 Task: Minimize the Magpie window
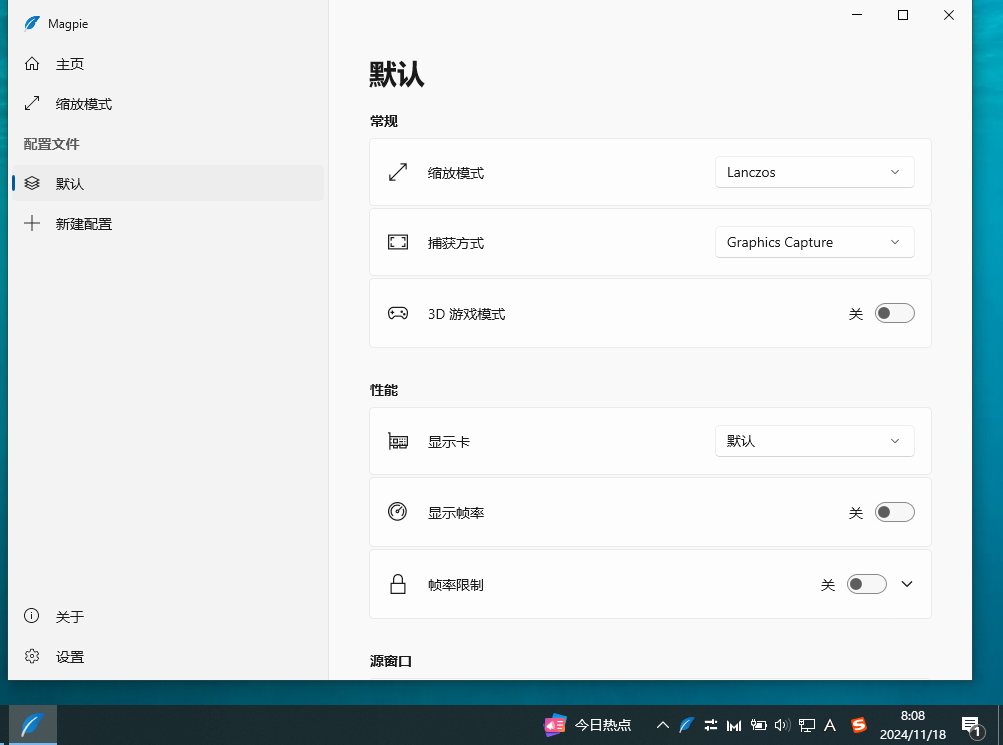point(857,15)
